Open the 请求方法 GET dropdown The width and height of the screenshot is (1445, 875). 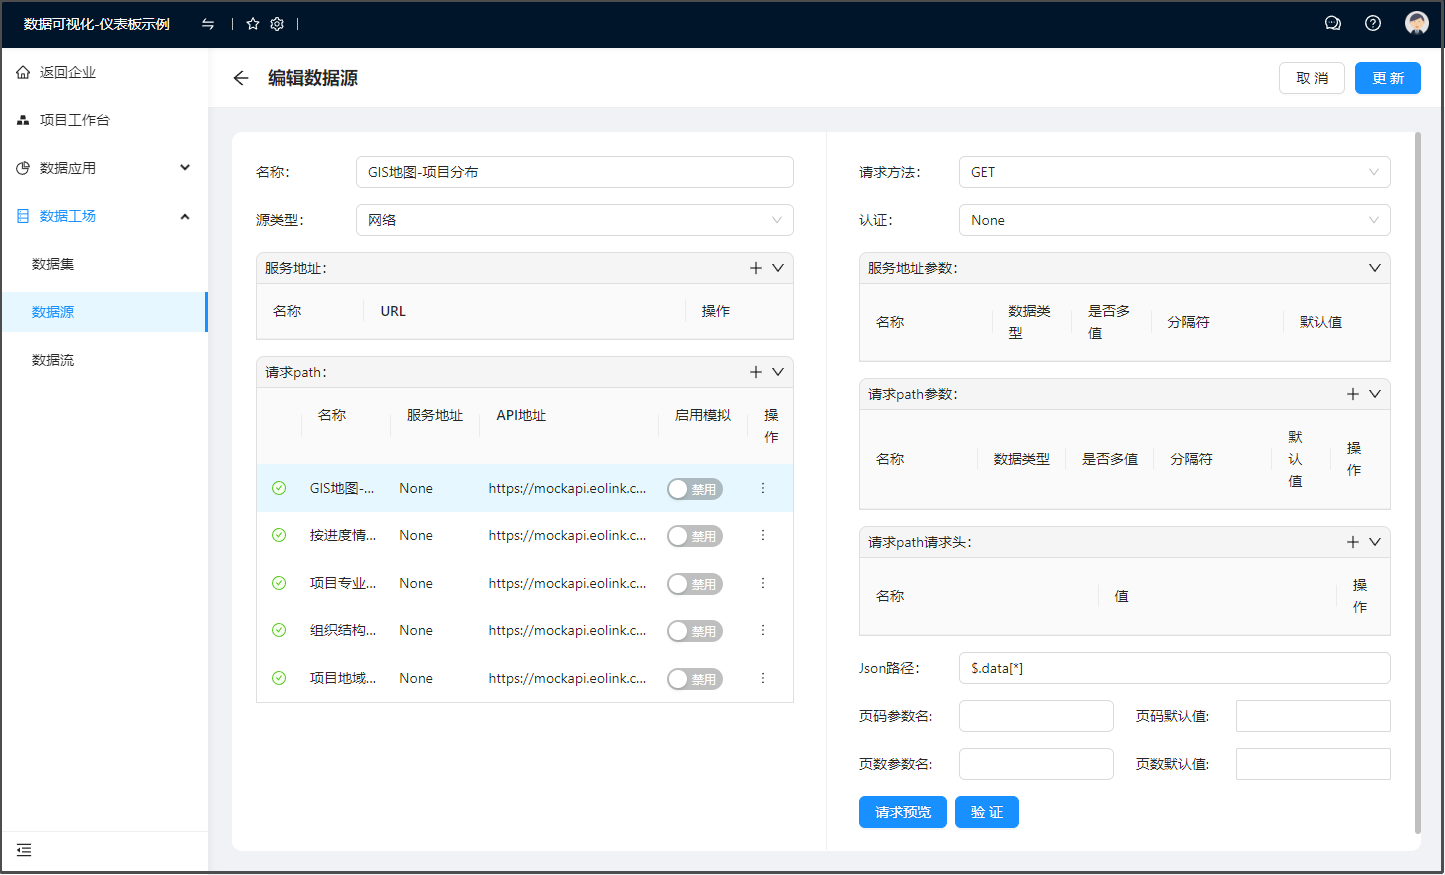coord(1174,172)
